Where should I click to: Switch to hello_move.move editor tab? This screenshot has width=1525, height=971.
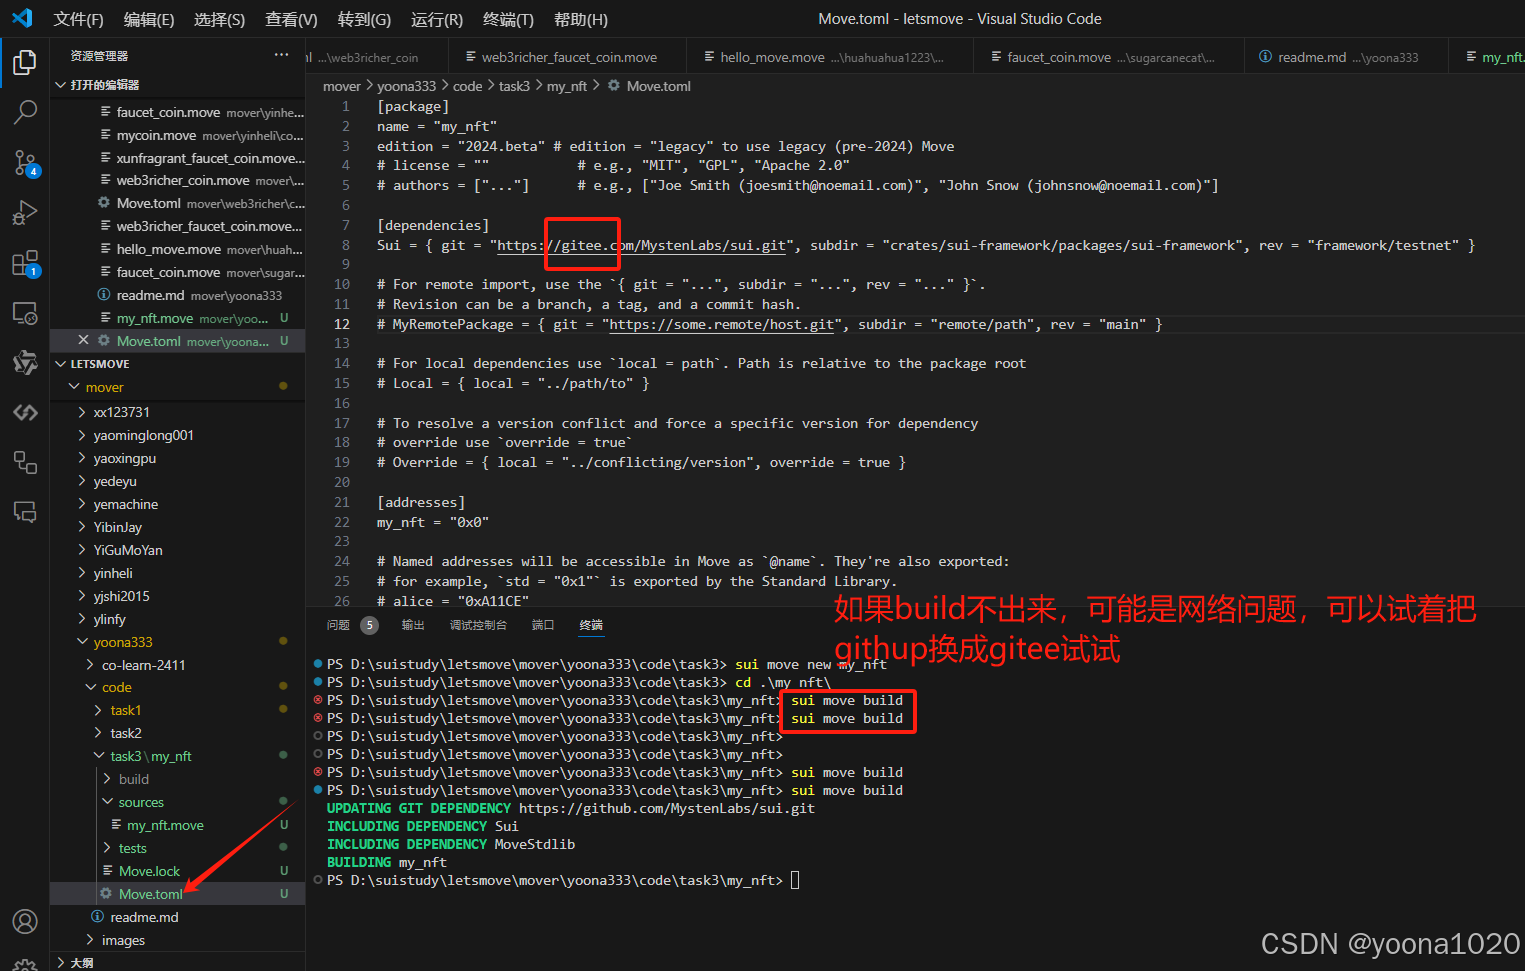[831, 57]
